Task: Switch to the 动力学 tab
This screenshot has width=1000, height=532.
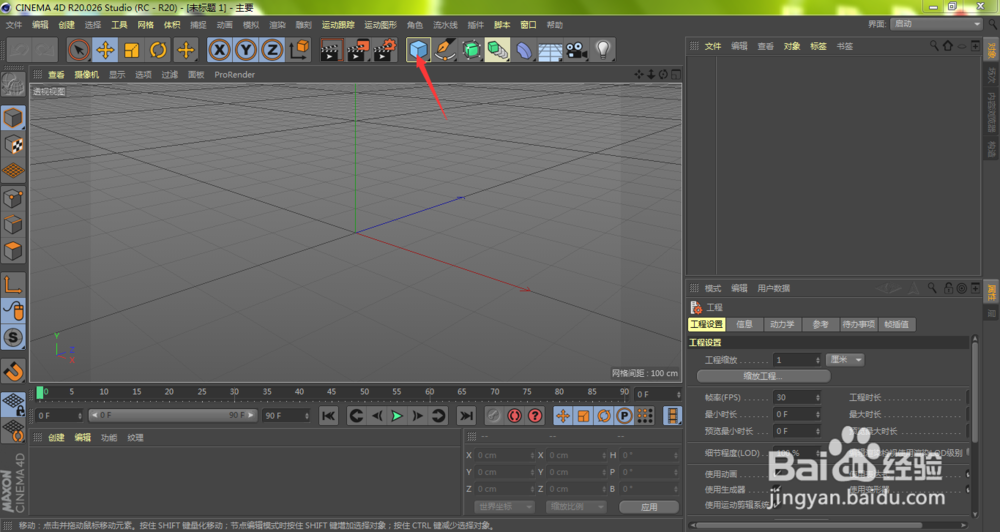Action: 782,325
